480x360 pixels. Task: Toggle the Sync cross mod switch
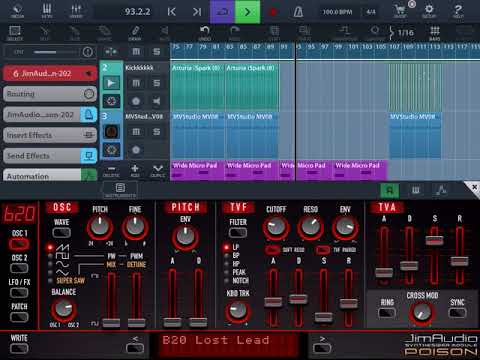(x=457, y=313)
